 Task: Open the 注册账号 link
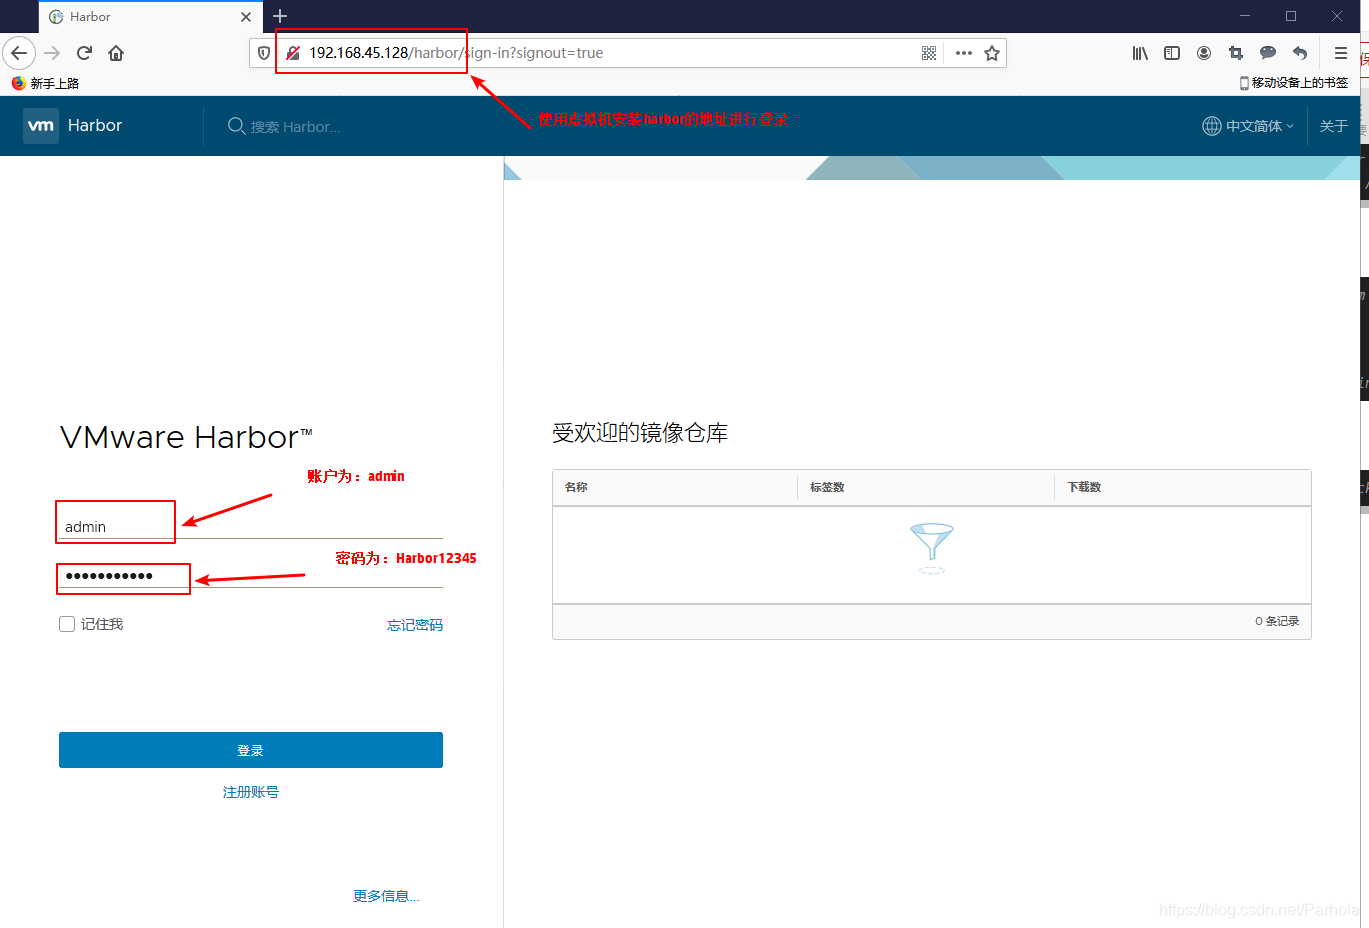coord(251,792)
